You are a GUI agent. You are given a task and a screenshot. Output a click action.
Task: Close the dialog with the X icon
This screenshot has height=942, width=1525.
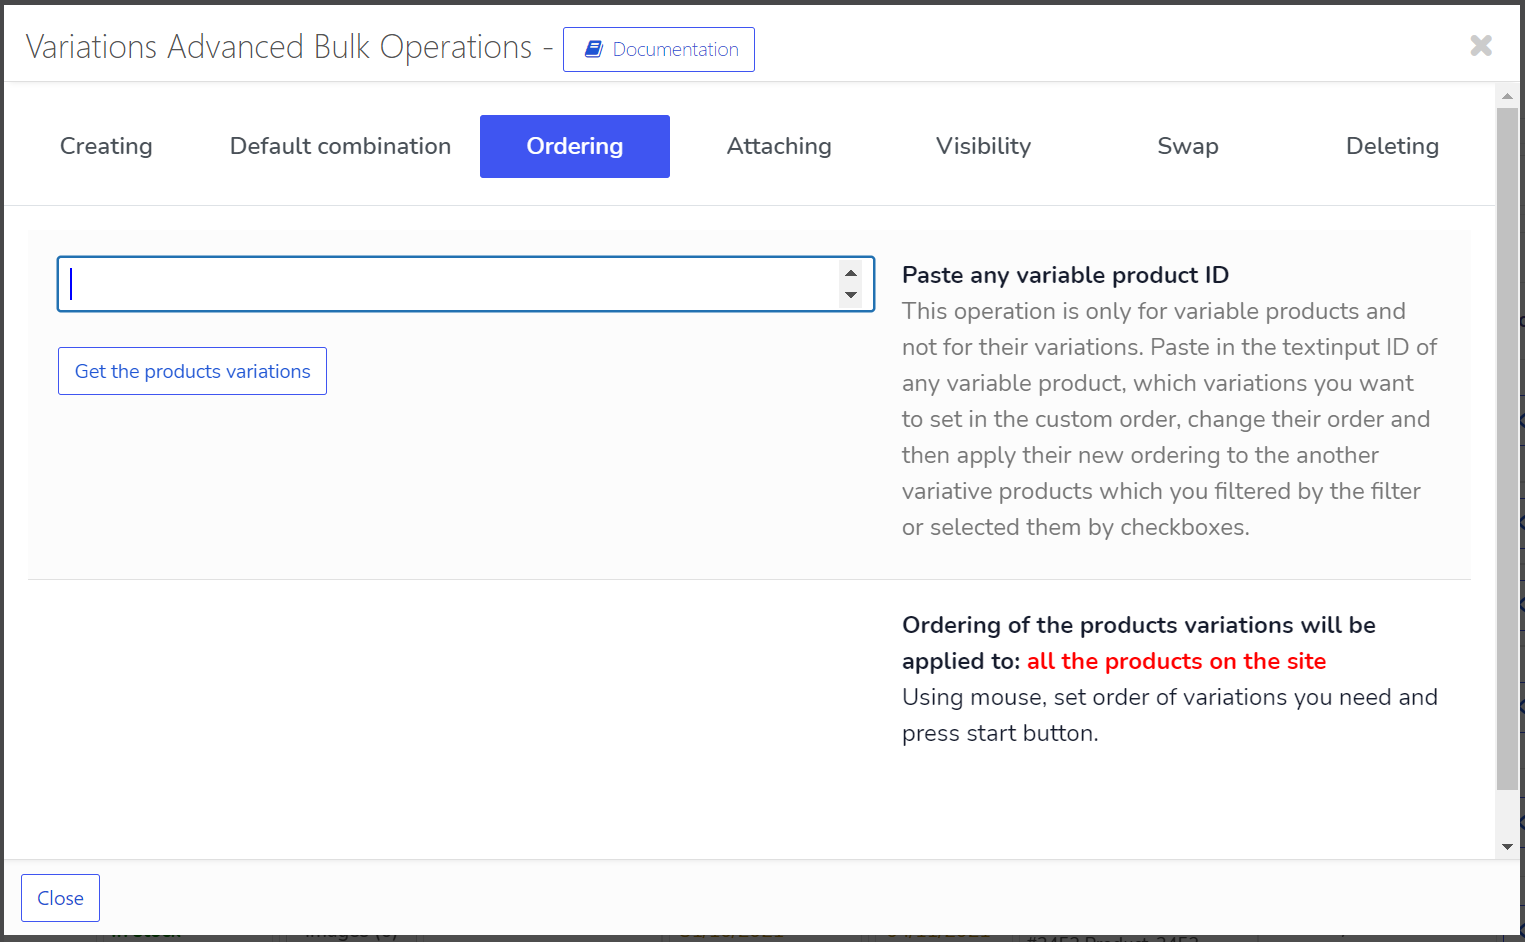[1481, 45]
